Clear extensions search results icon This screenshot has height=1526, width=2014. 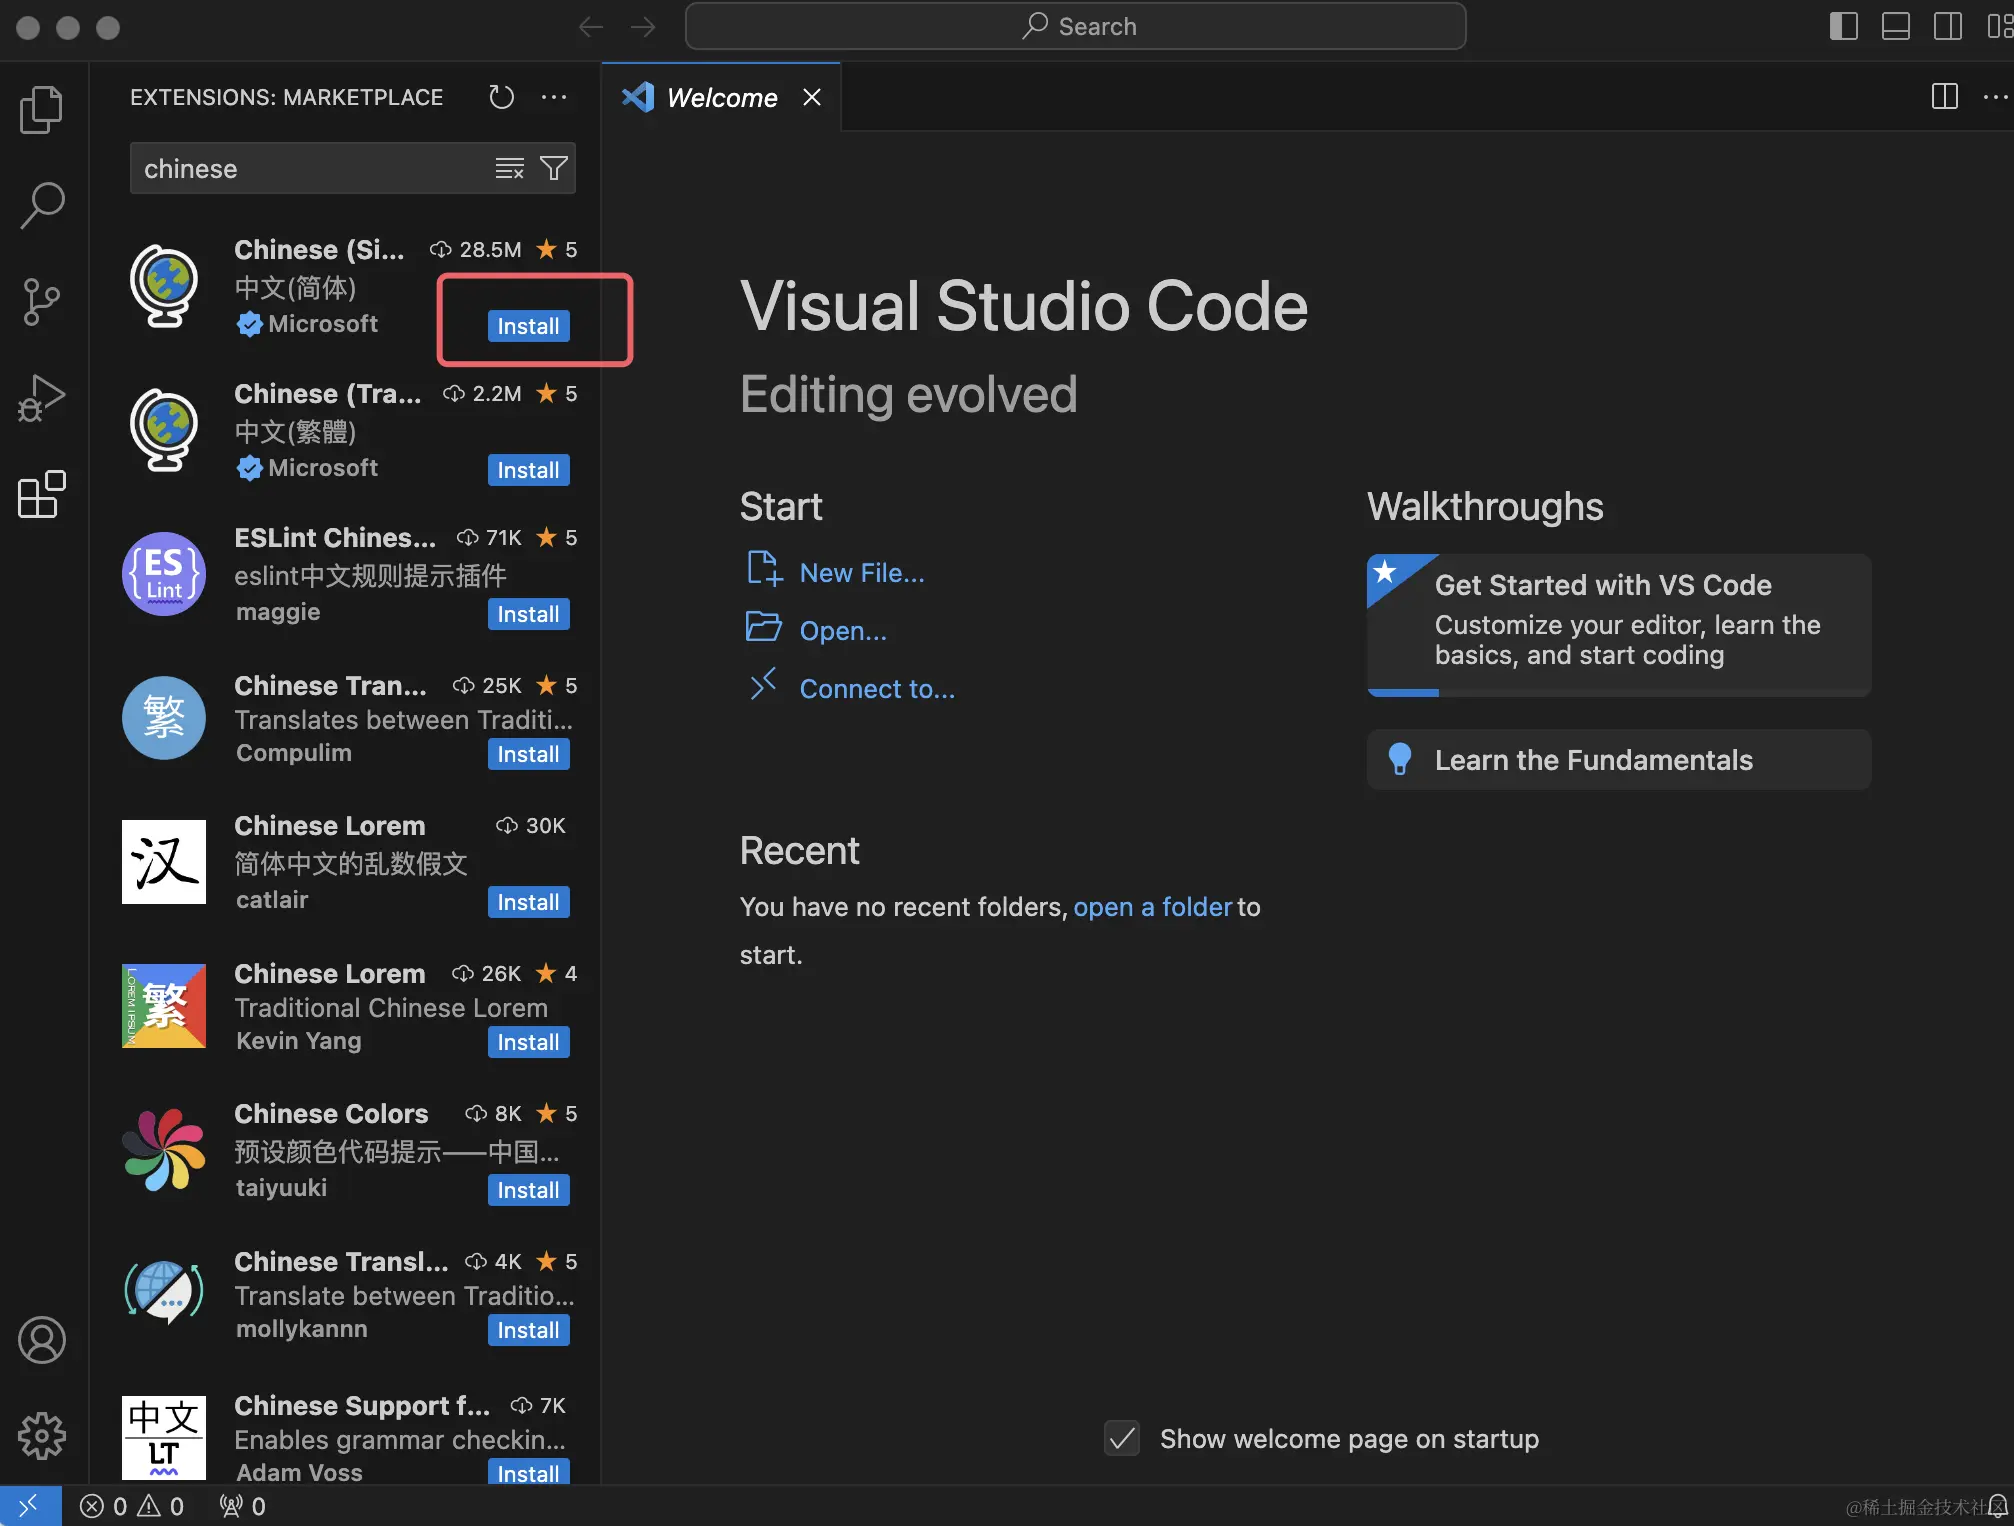(x=509, y=168)
